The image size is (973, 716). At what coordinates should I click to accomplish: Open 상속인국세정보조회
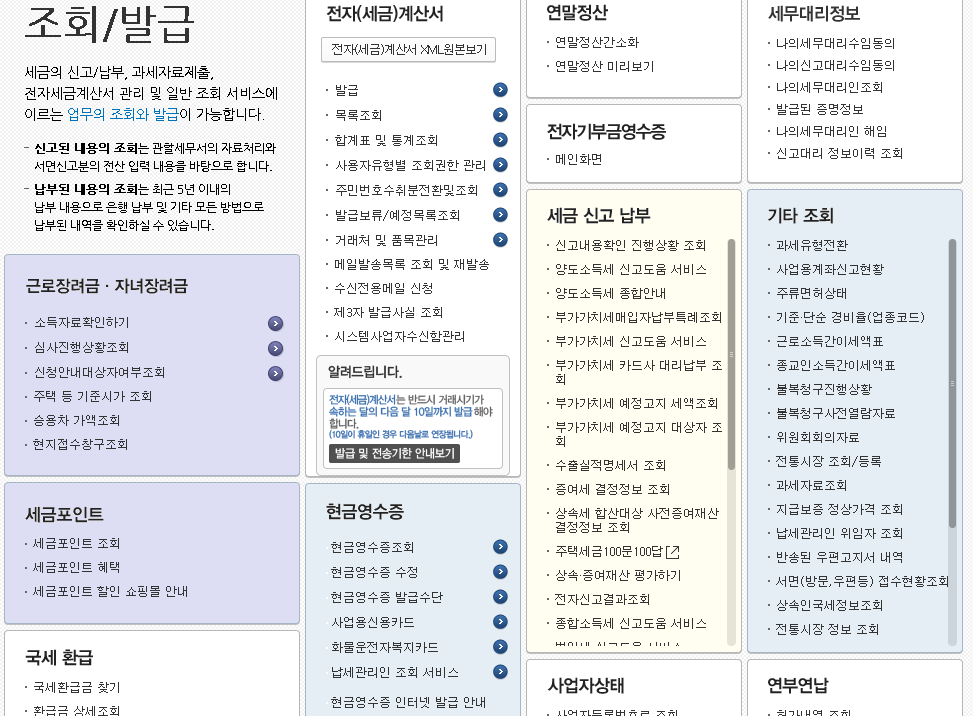pos(829,606)
